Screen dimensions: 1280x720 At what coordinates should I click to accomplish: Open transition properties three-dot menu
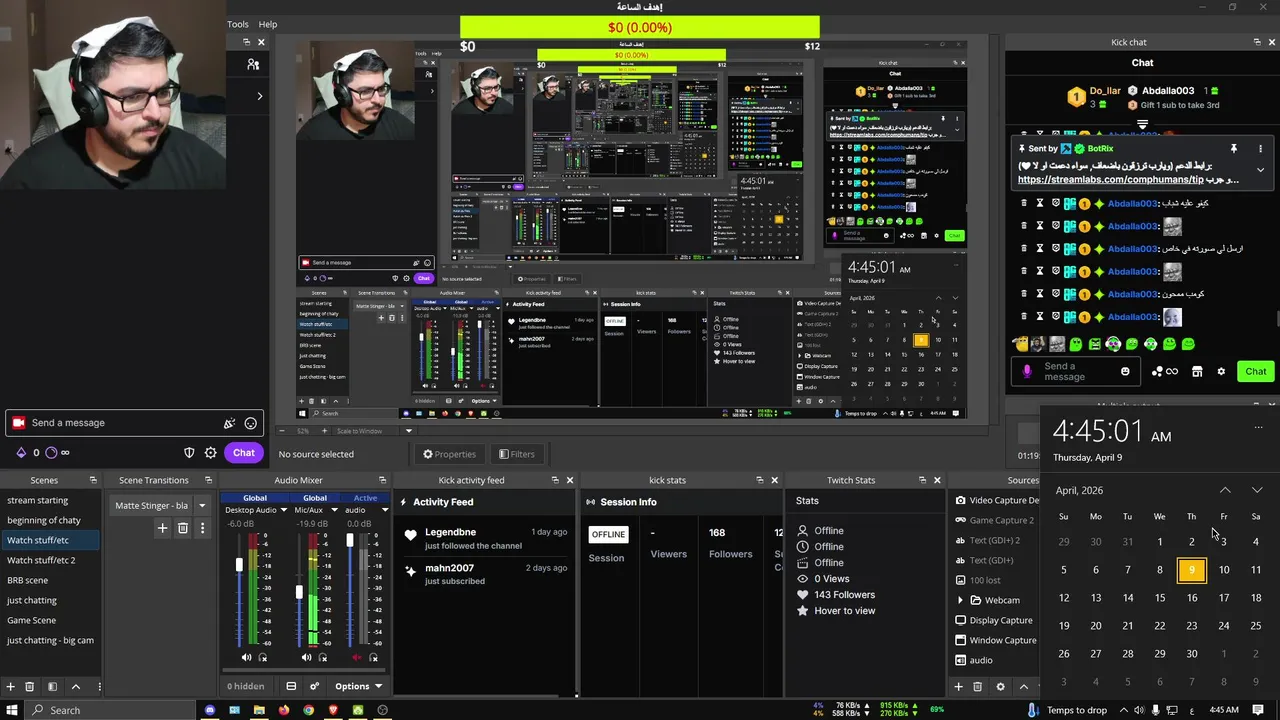coord(203,528)
